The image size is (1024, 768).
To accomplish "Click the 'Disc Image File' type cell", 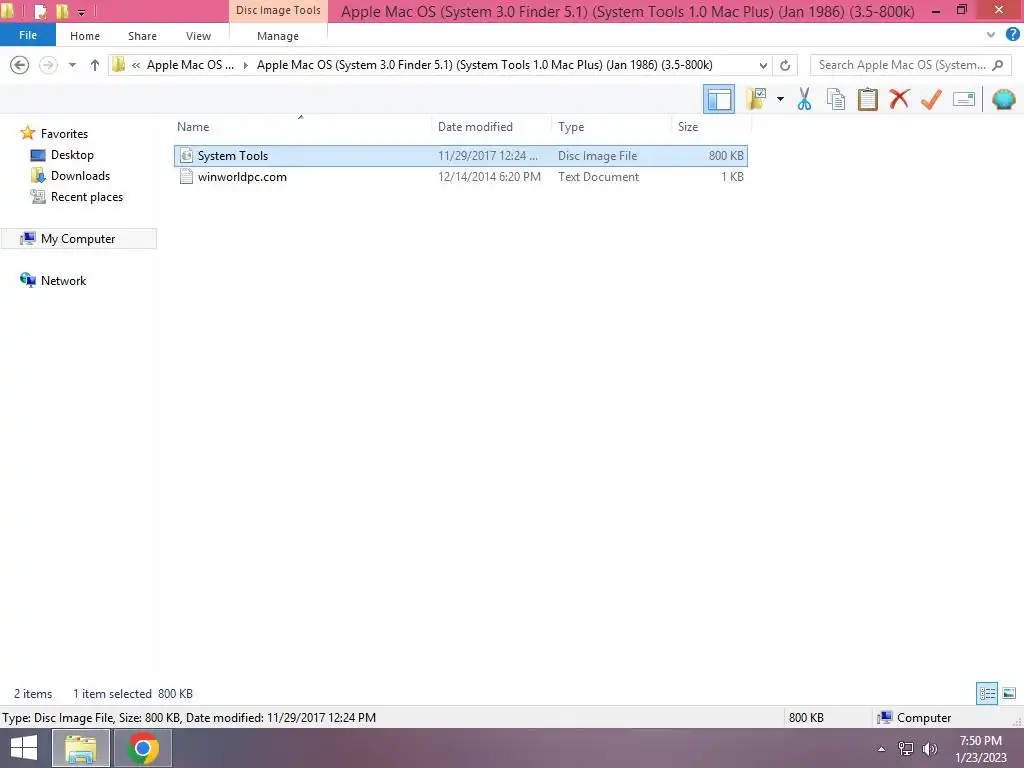I will click(x=597, y=155).
